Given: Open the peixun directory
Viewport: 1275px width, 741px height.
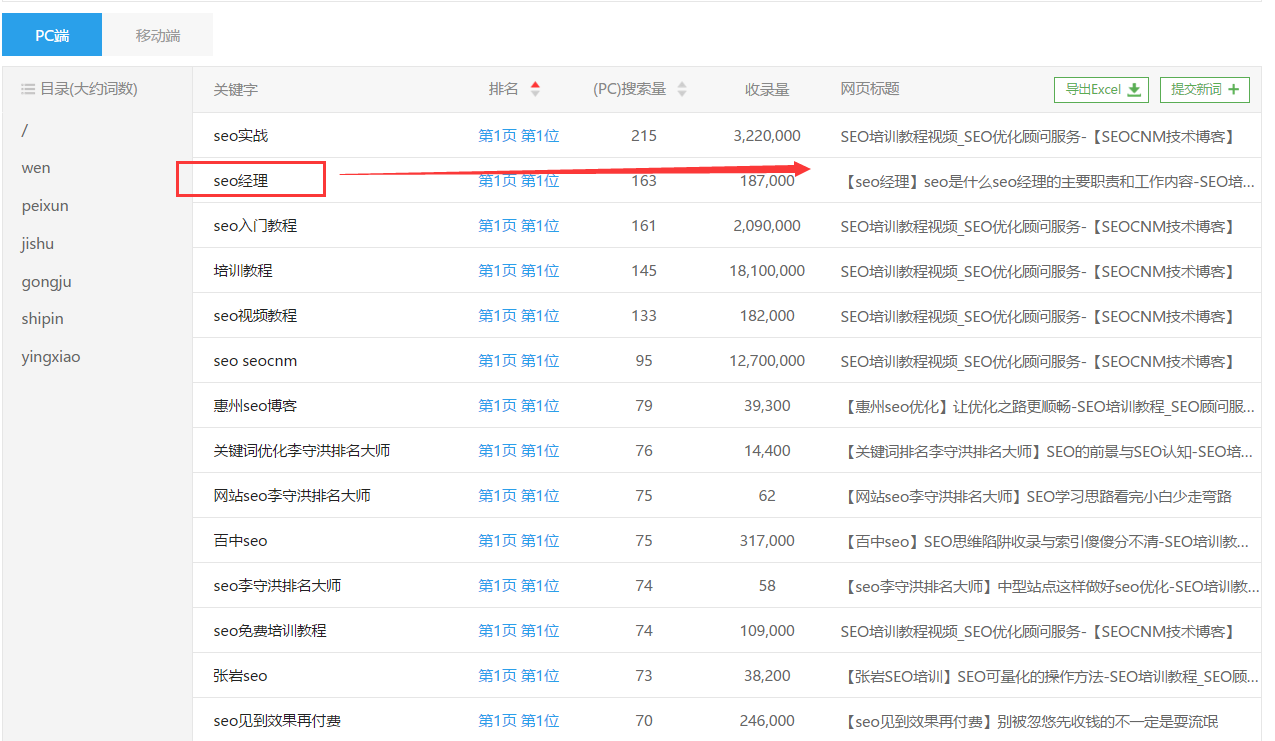Looking at the screenshot, I should tap(45, 206).
